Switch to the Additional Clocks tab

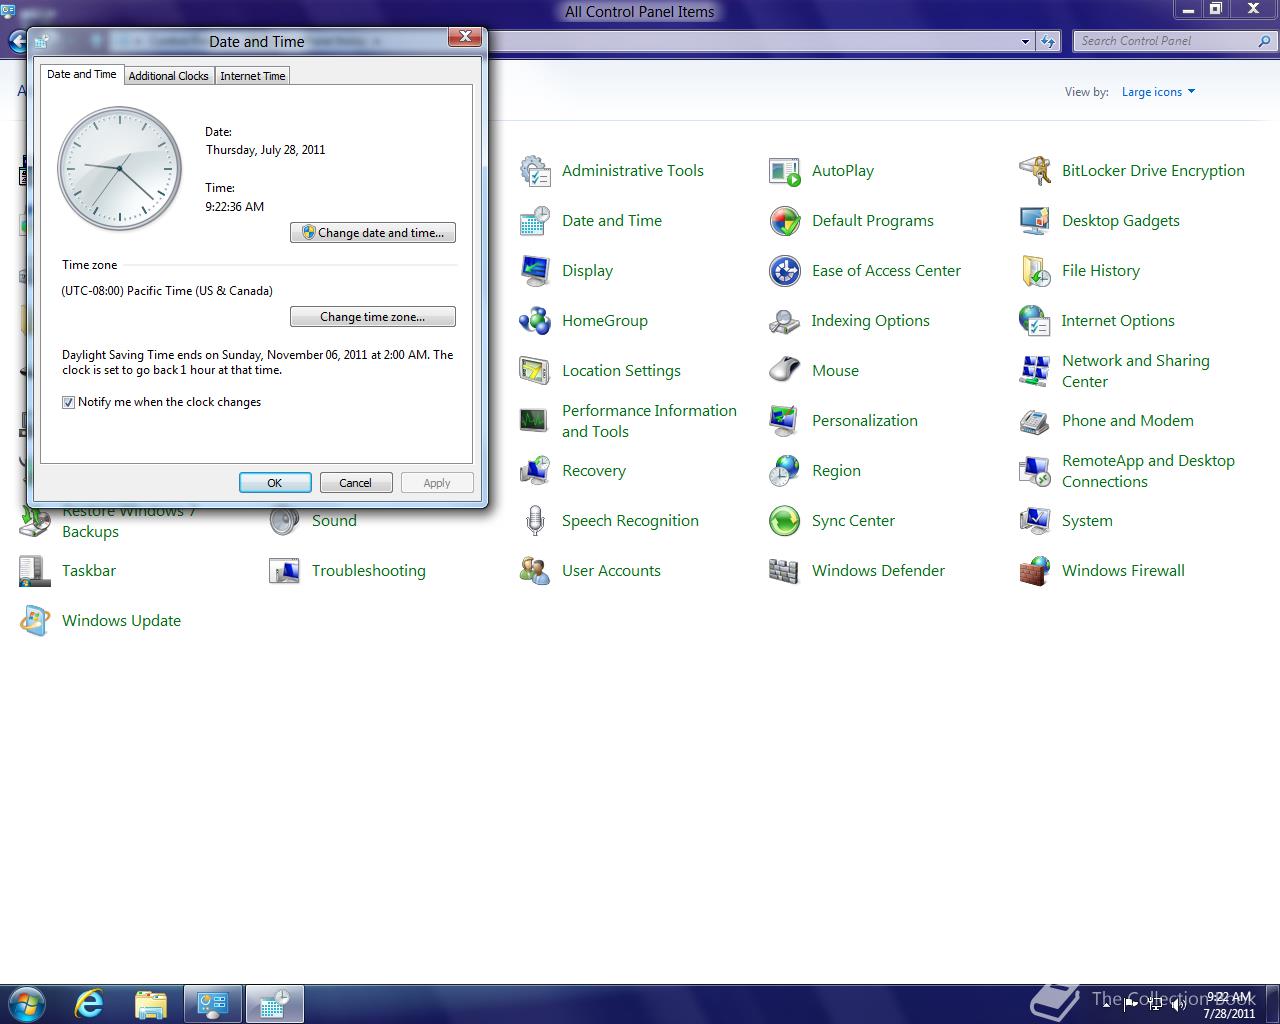pyautogui.click(x=168, y=76)
